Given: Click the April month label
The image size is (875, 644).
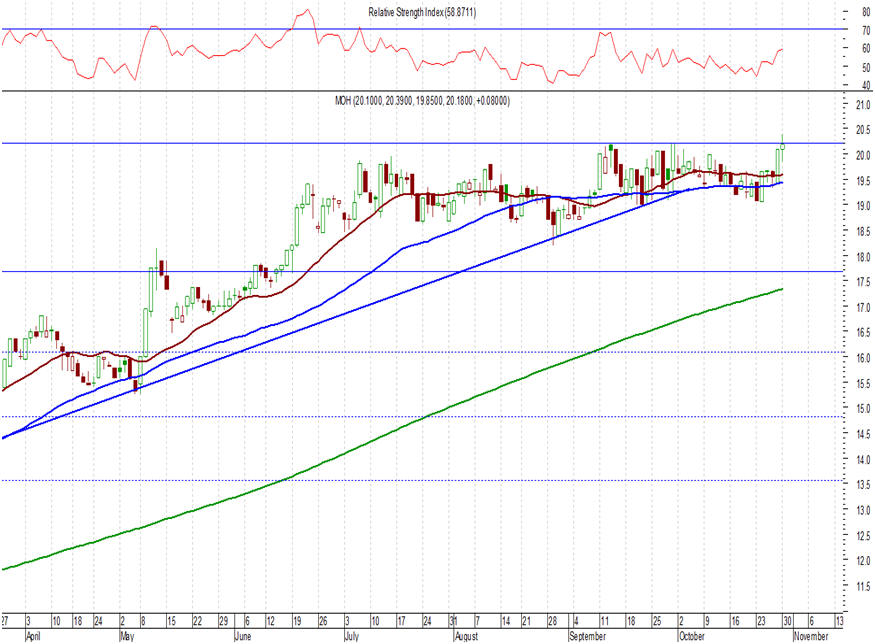Looking at the screenshot, I should click(33, 636).
